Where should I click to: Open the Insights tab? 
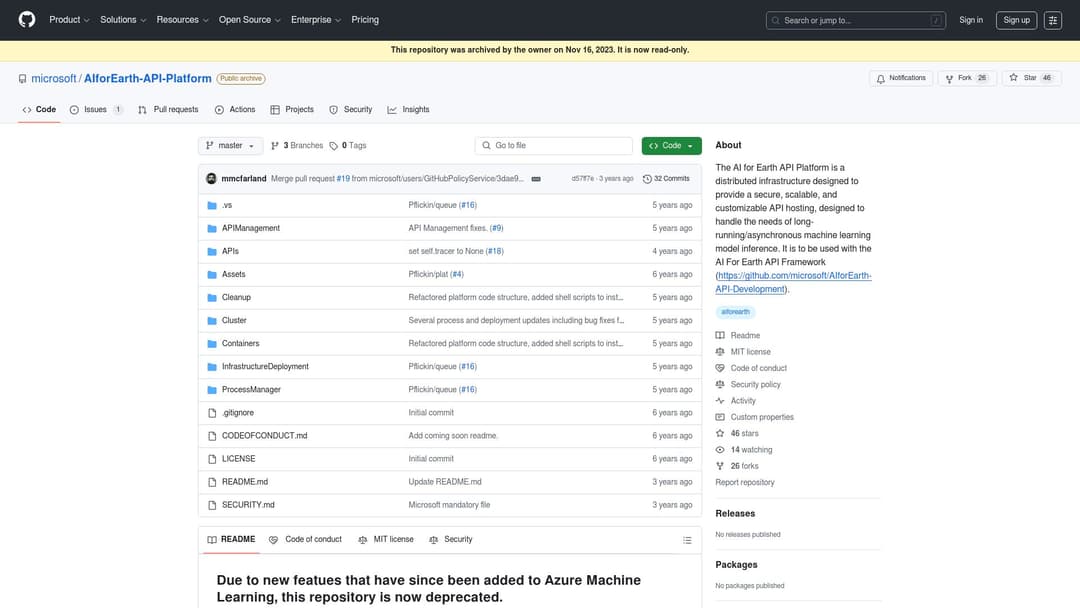click(x=408, y=110)
